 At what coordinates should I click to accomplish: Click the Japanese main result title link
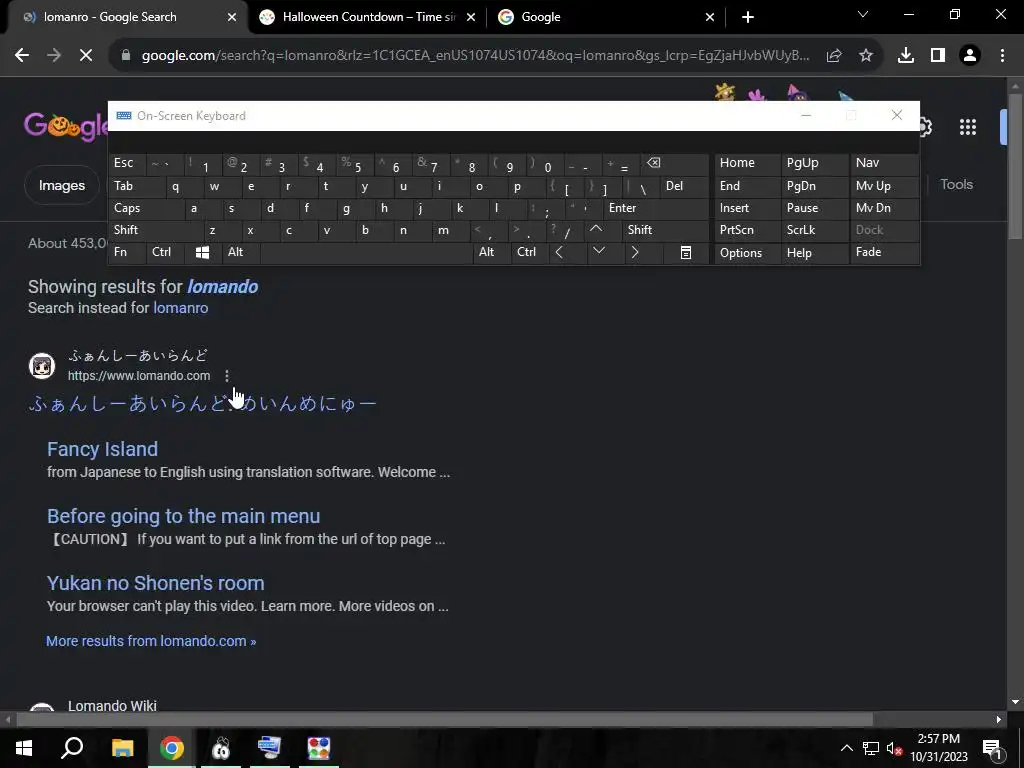pyautogui.click(x=202, y=404)
